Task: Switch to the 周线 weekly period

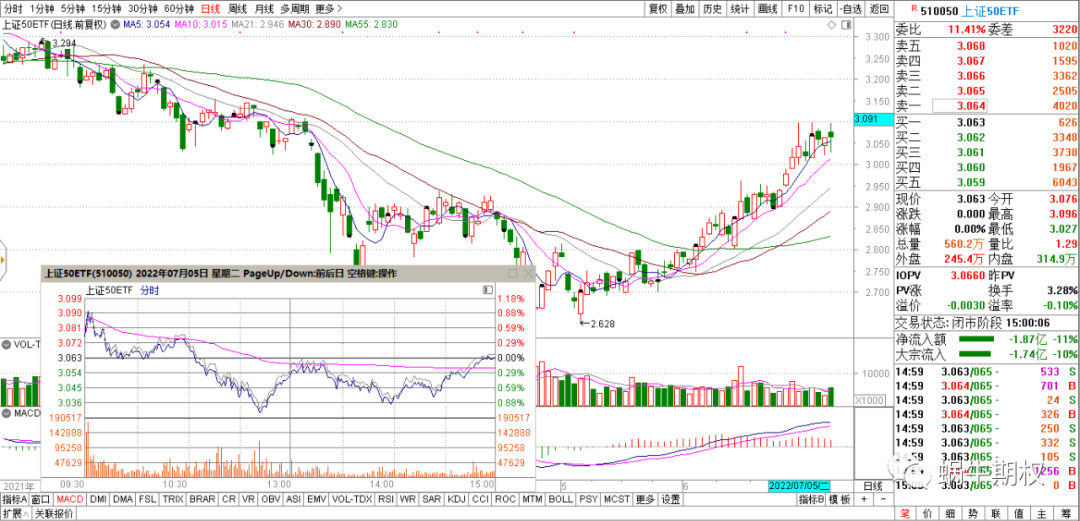Action: 237,8
